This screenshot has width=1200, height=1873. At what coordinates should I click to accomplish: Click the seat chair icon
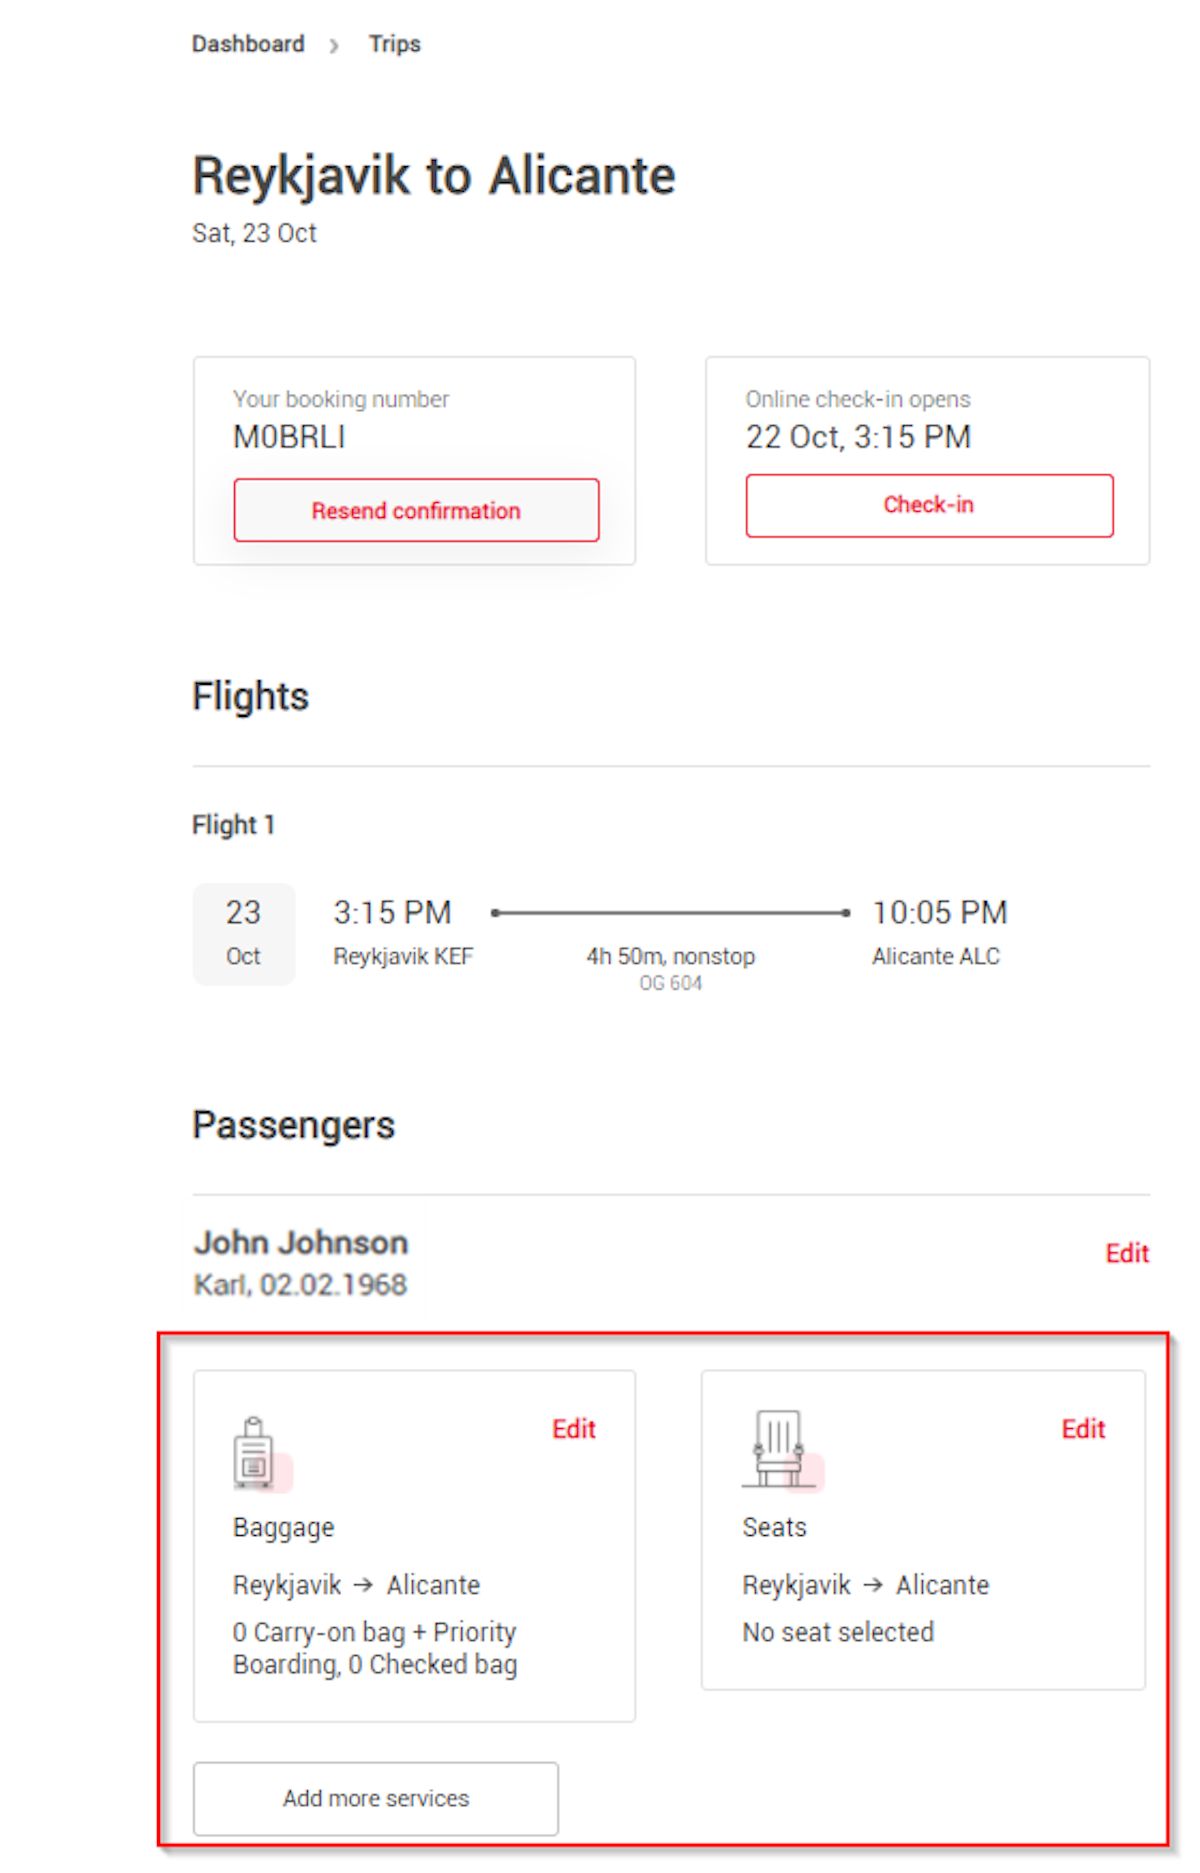tap(779, 1449)
